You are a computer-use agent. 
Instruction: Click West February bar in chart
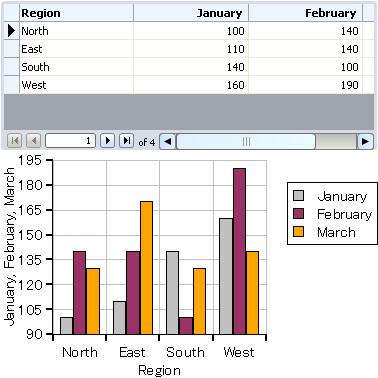[239, 251]
